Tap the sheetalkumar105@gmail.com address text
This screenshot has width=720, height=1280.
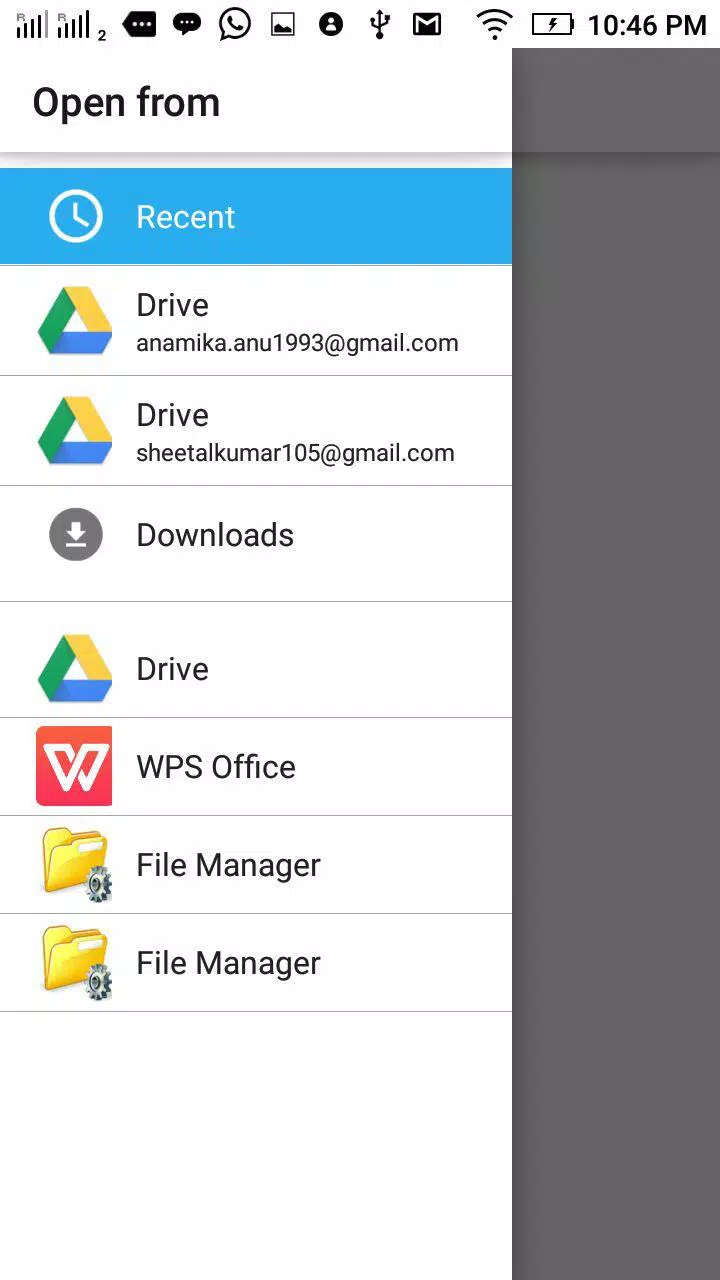(x=295, y=453)
